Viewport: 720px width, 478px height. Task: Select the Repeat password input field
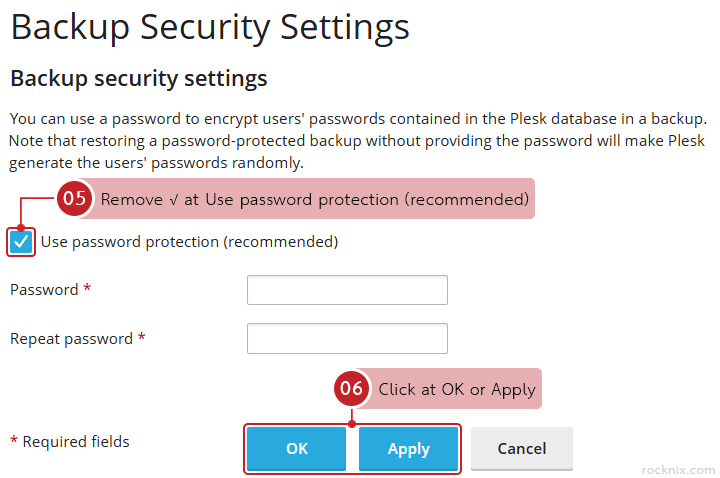click(x=347, y=339)
